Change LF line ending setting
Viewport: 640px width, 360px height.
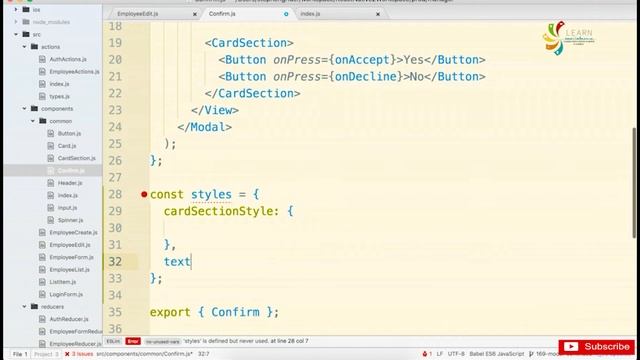coord(440,354)
